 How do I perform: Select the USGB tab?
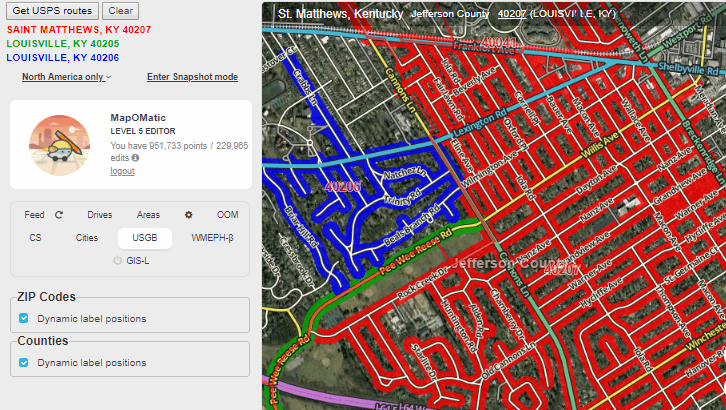click(144, 238)
